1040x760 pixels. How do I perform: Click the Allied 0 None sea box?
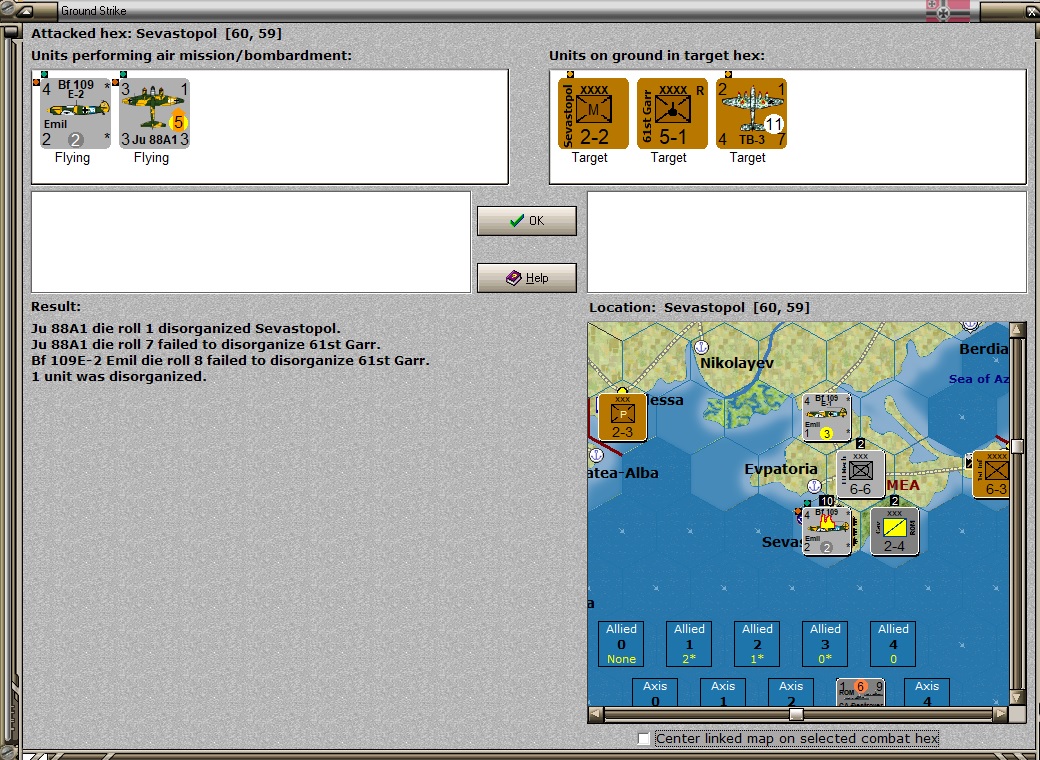pos(621,643)
